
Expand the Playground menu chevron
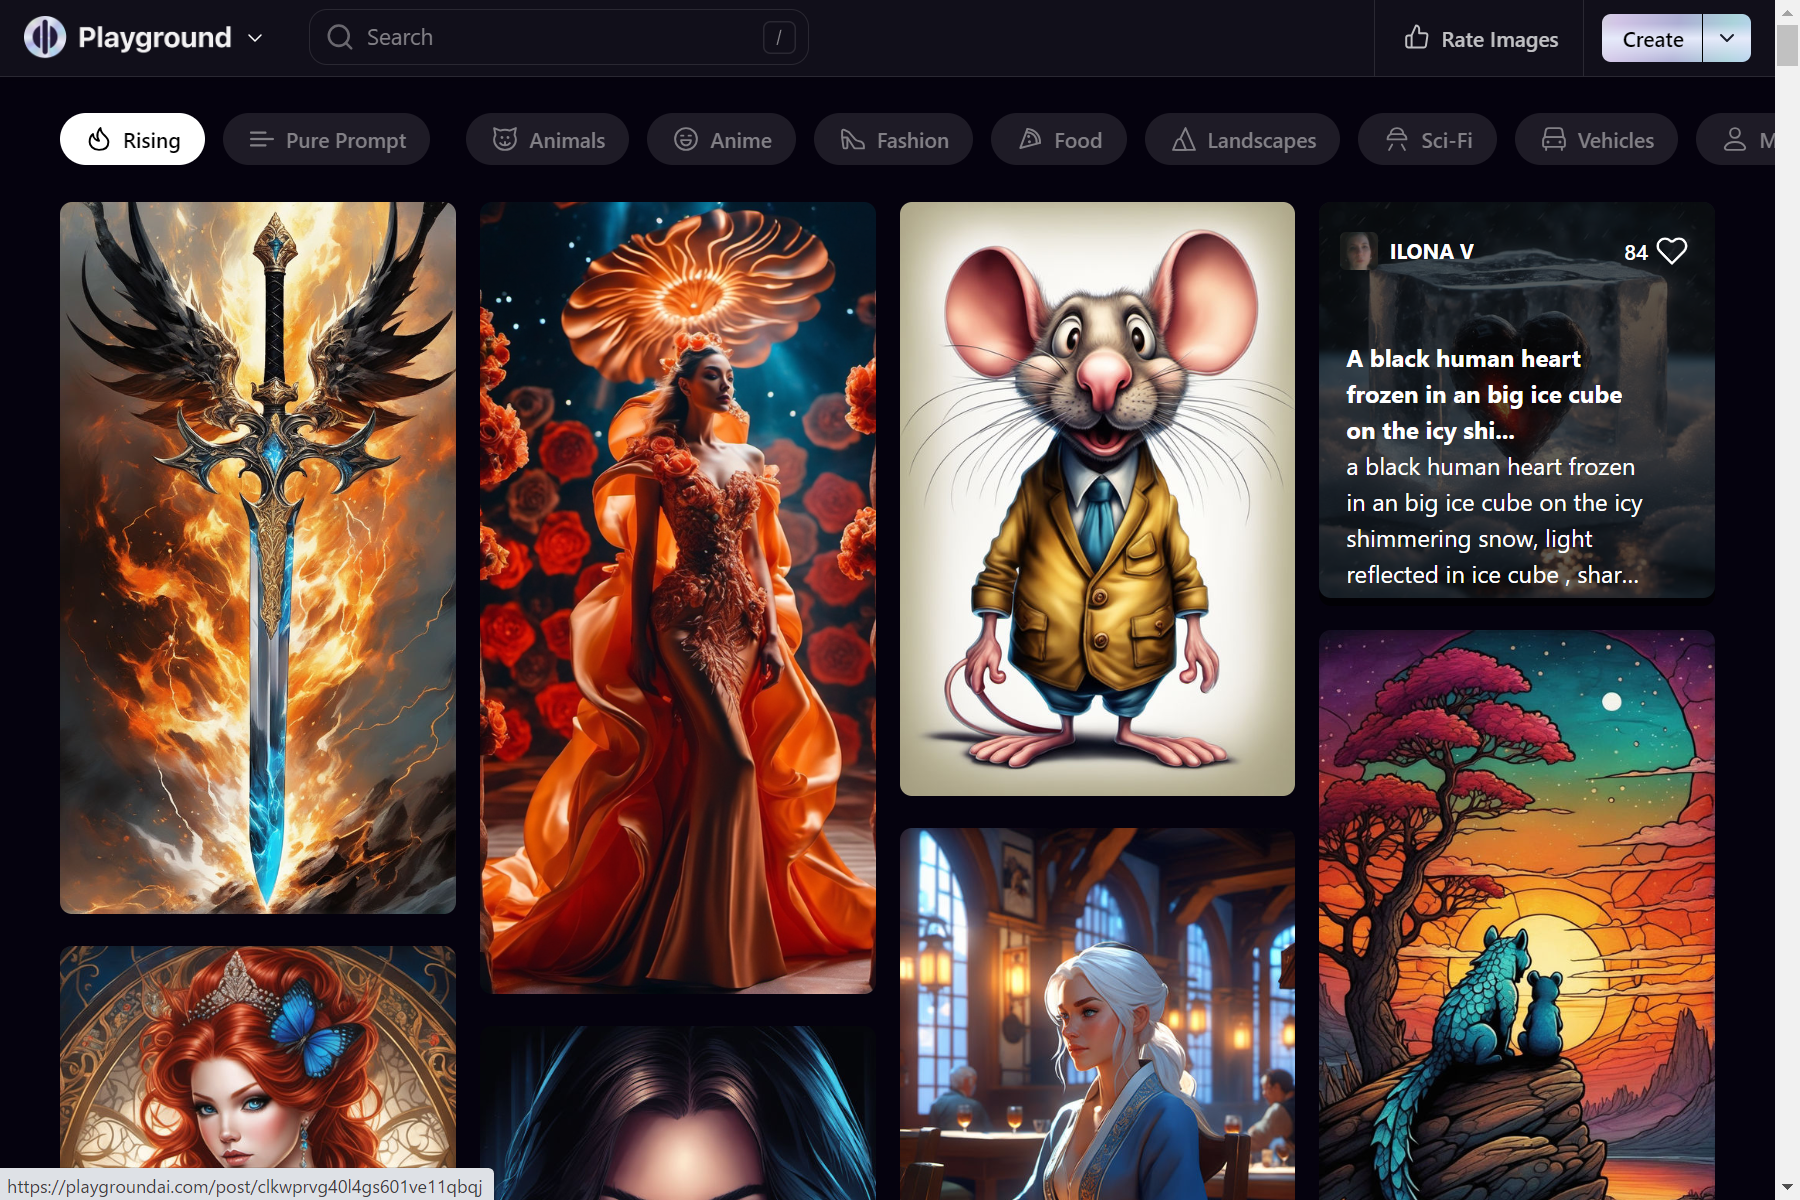tap(255, 38)
